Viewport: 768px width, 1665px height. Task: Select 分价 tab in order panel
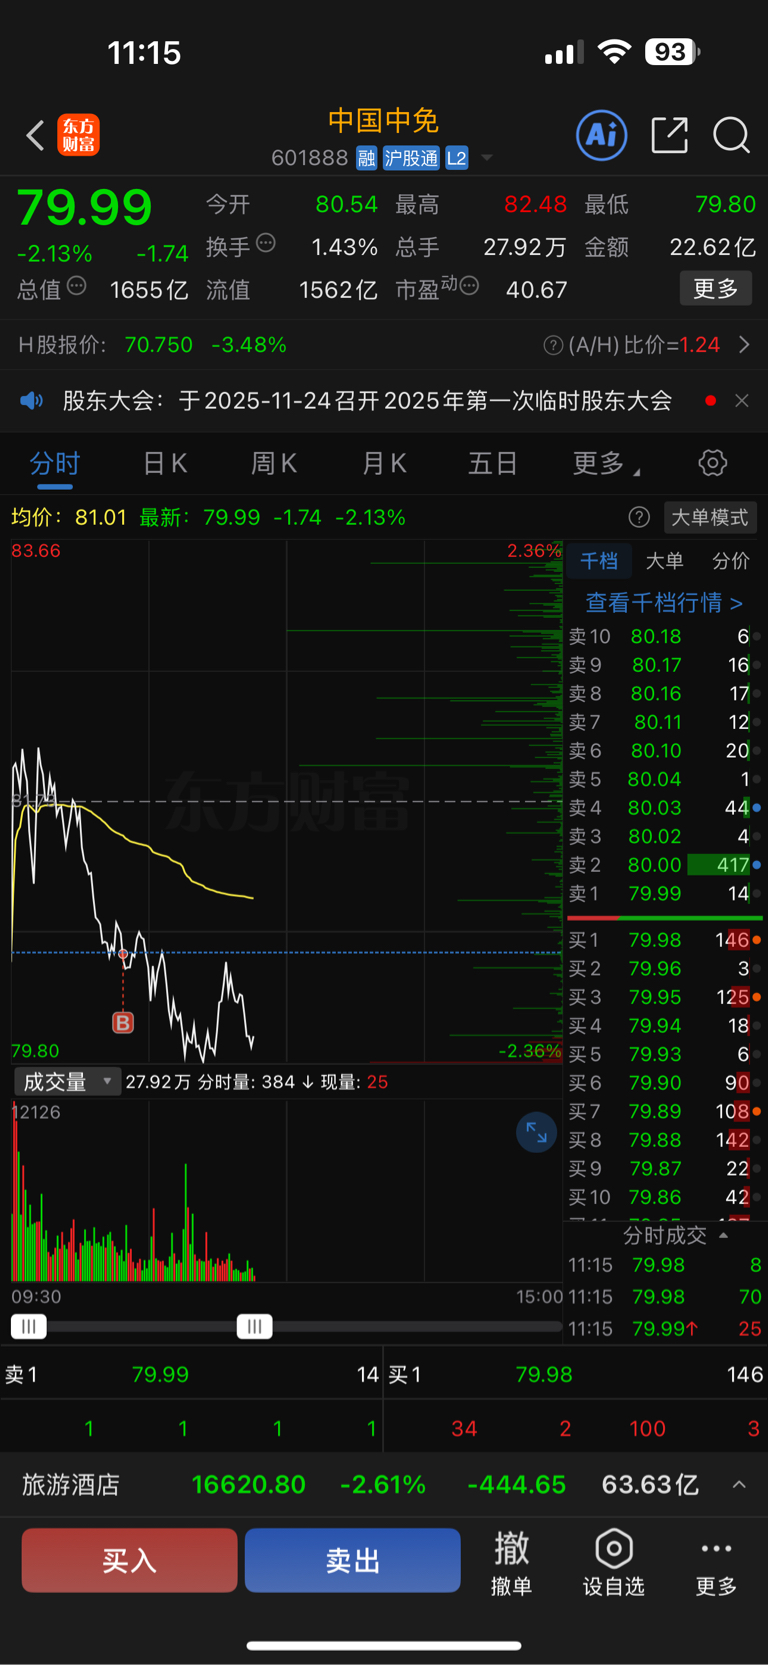coord(731,561)
